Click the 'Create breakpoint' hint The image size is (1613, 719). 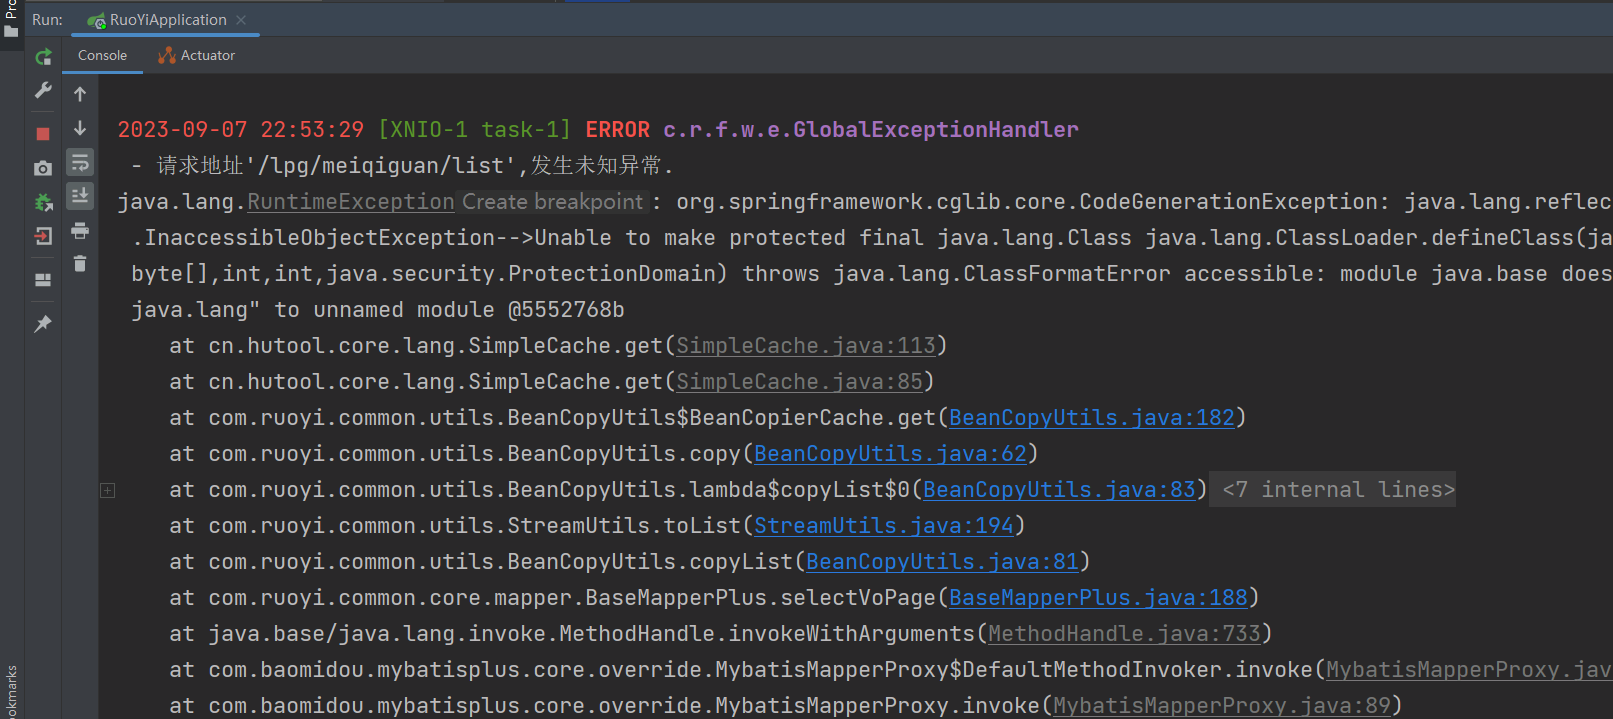(552, 202)
